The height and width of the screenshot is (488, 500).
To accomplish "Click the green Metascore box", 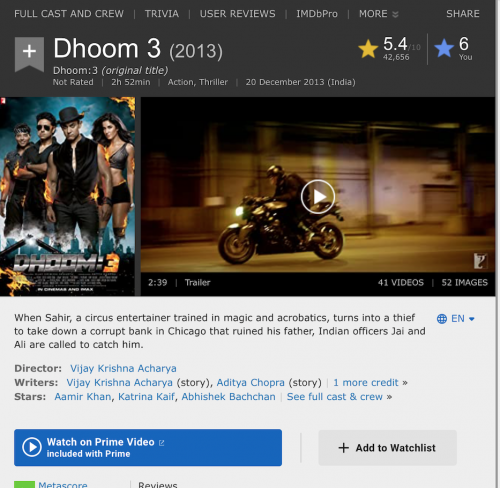I will tap(24, 484).
